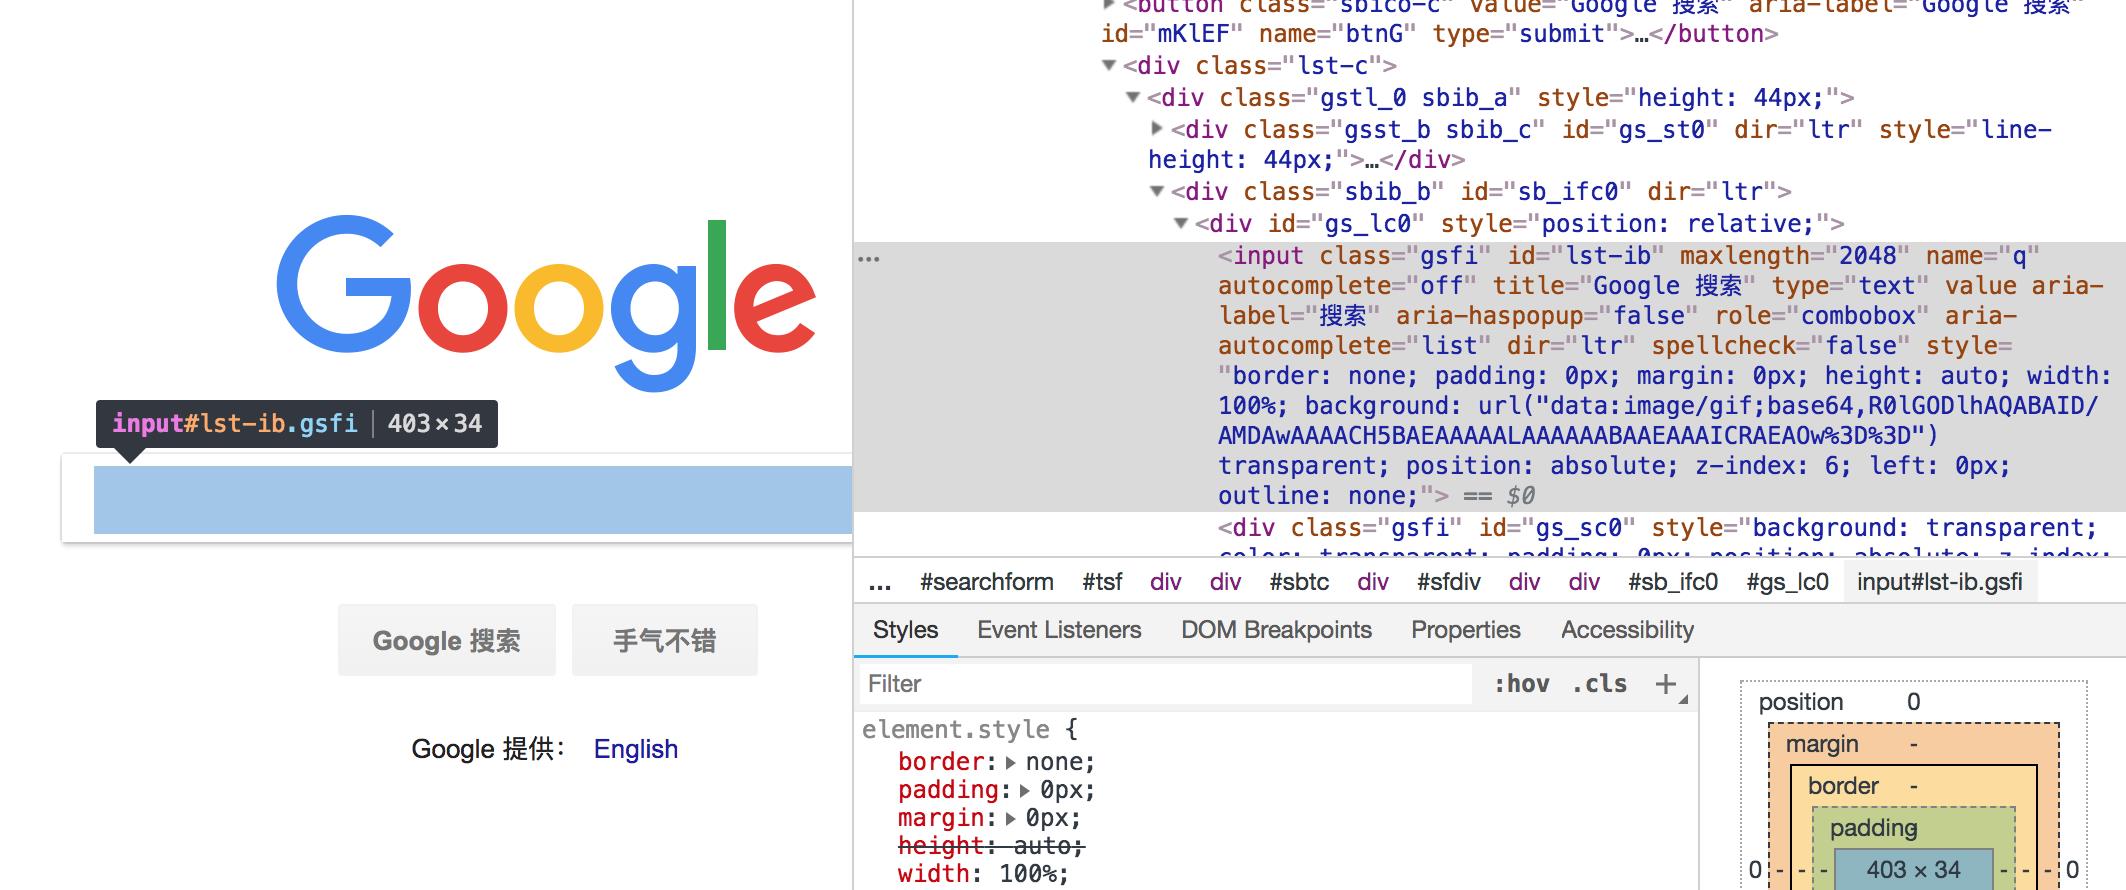Screen dimensions: 2126x890
Task: Expand the margin shorthand property
Action: (1010, 818)
